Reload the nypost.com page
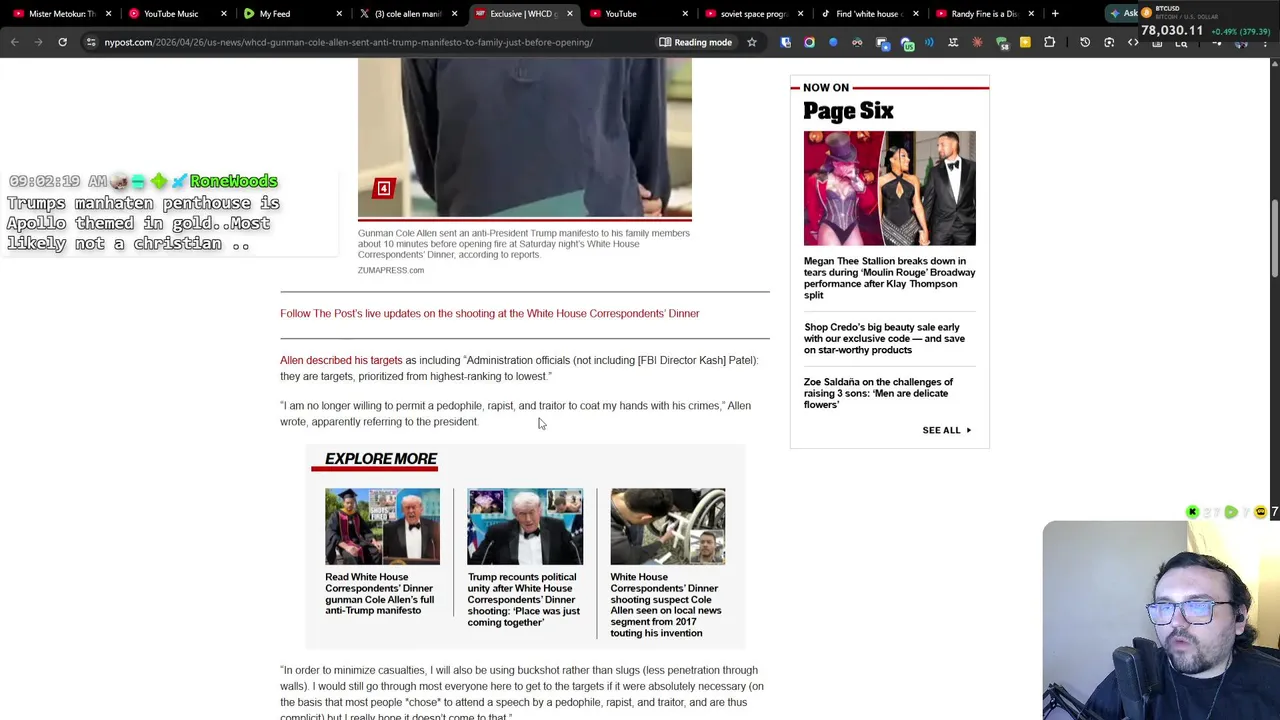 coord(62,42)
